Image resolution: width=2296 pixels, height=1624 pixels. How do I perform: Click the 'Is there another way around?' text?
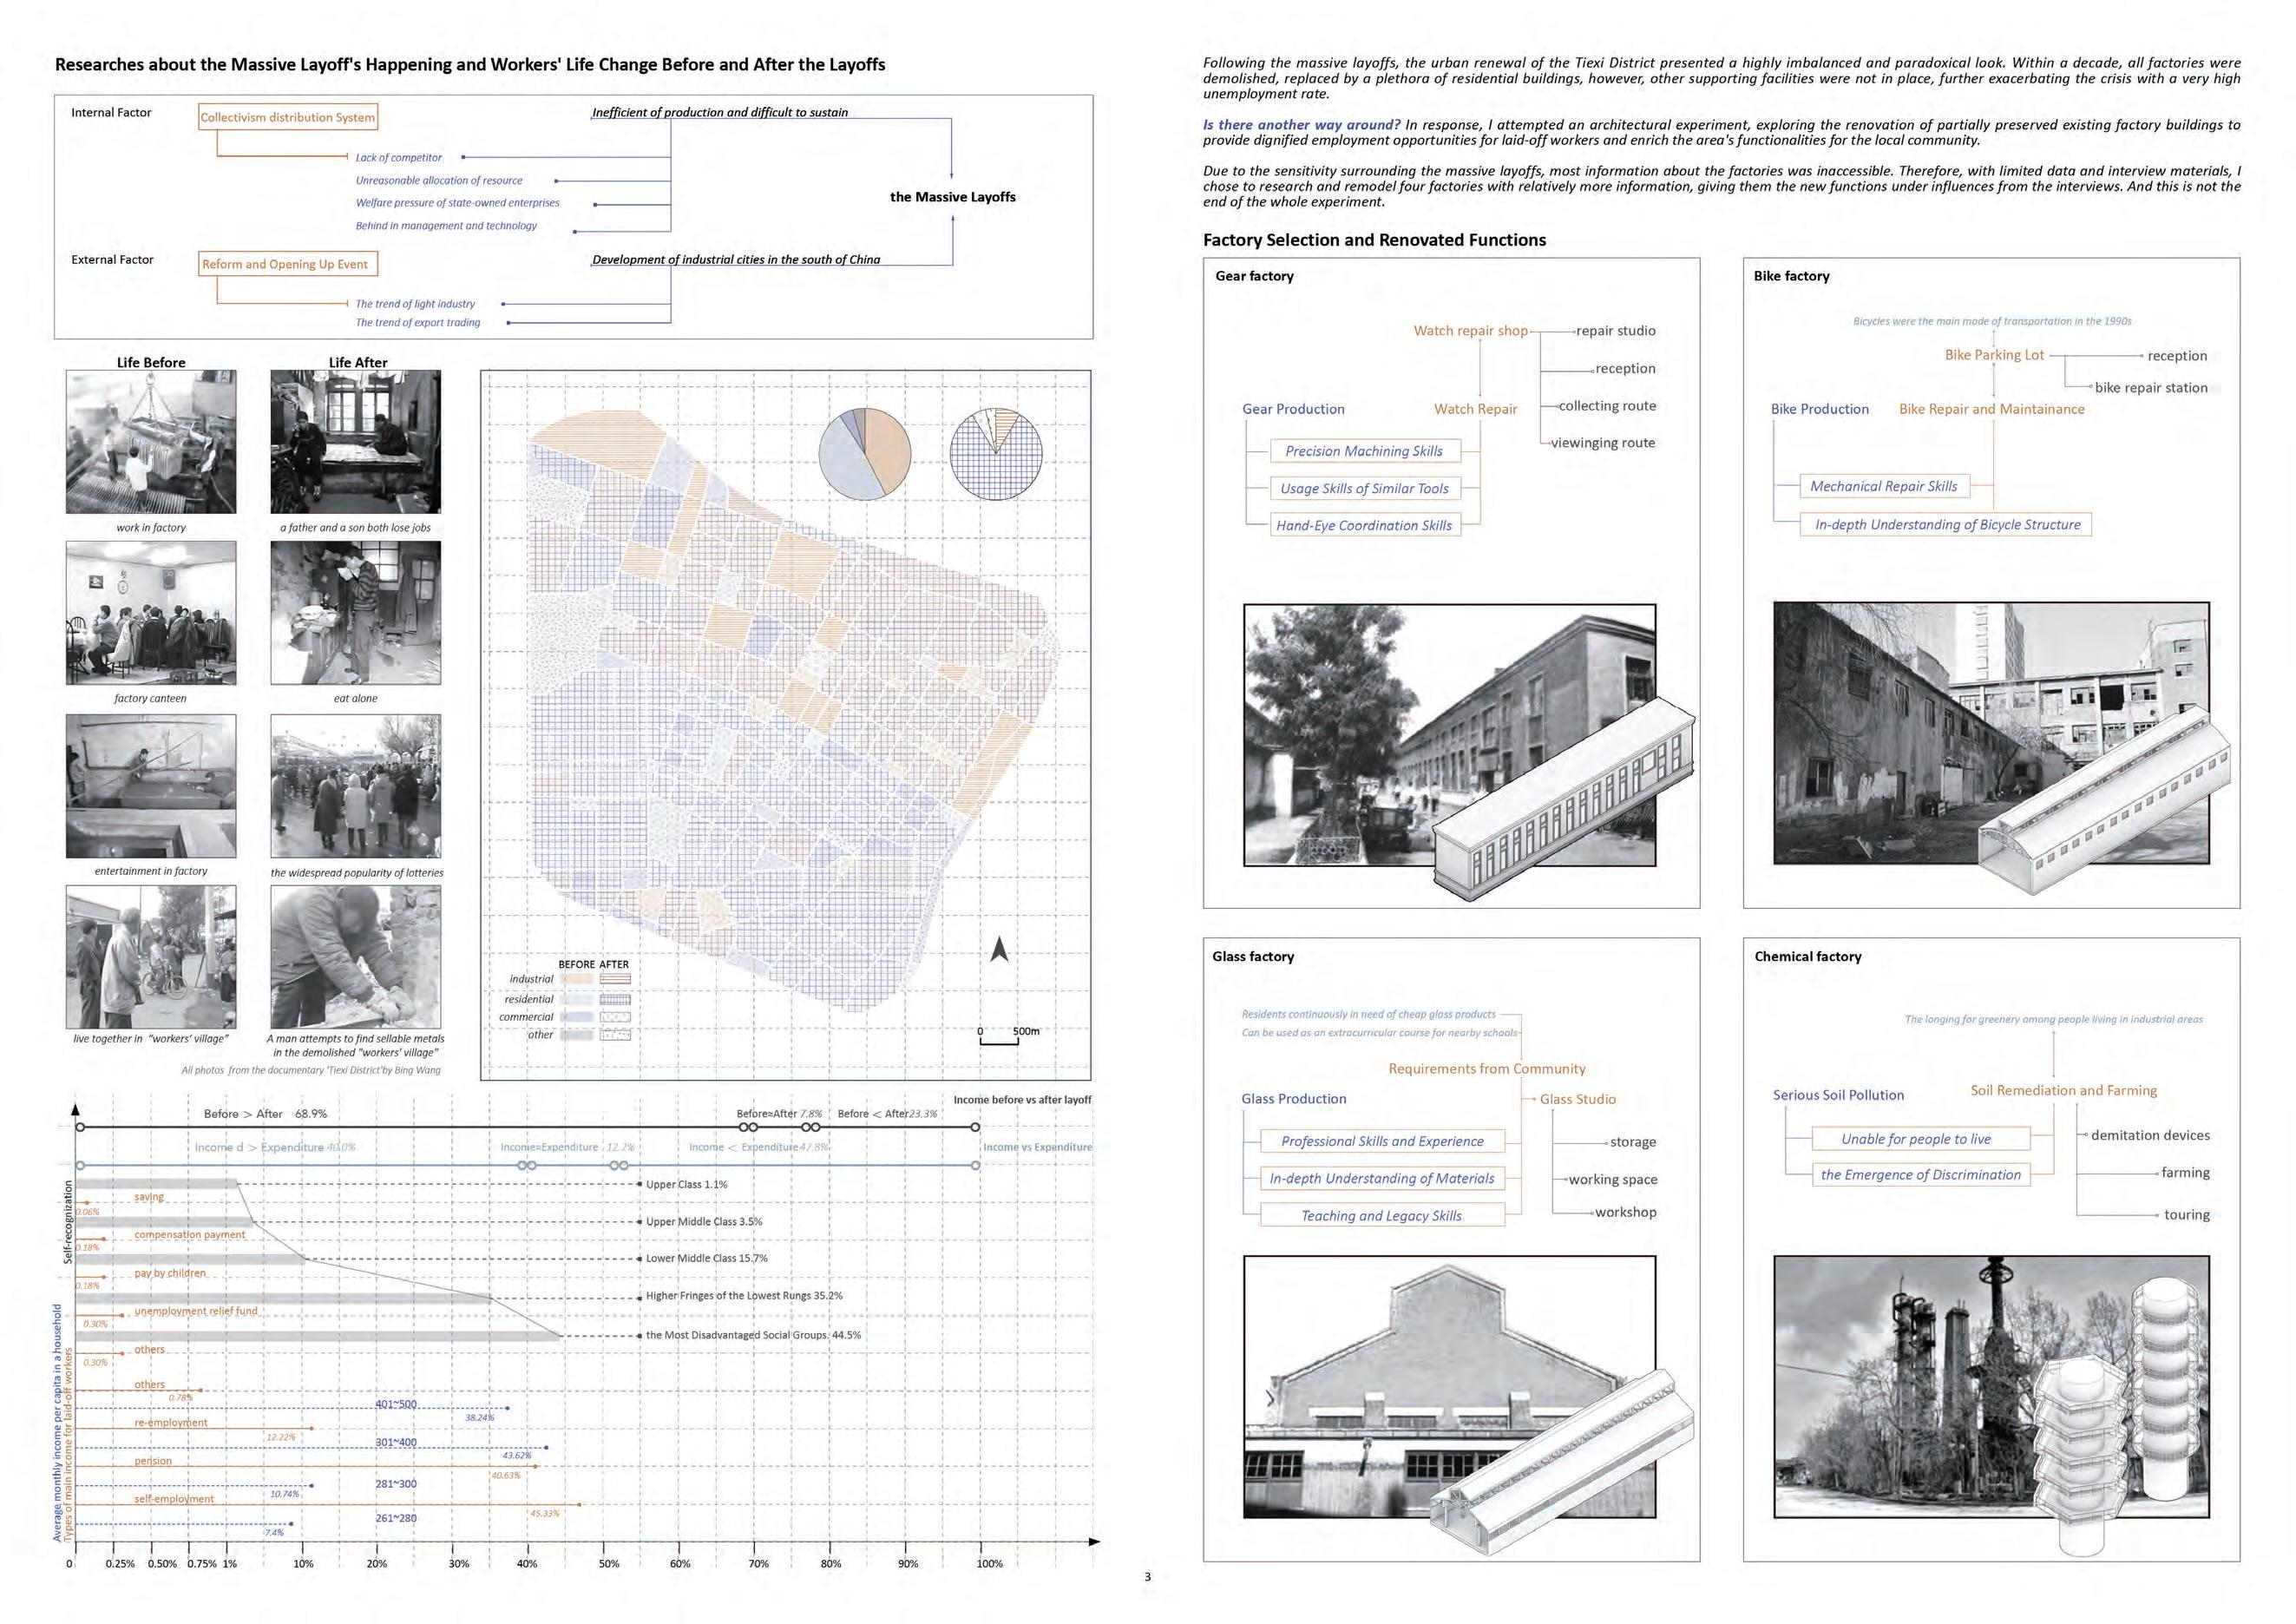1301,125
